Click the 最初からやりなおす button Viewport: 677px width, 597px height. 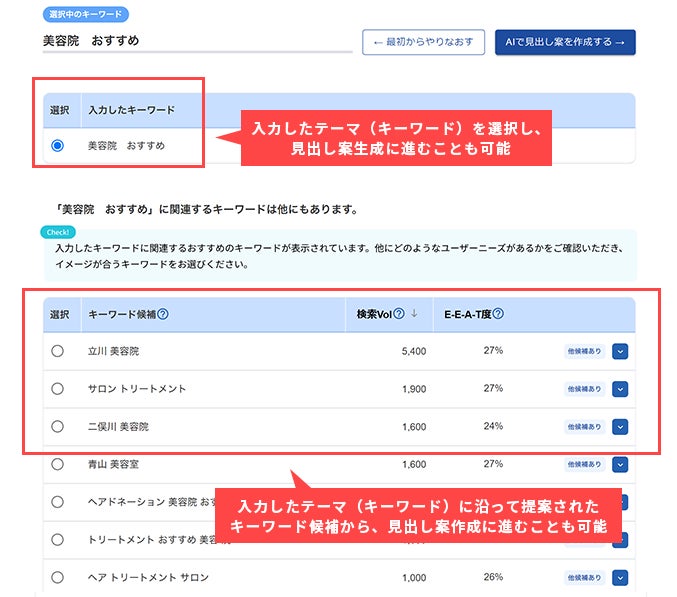click(424, 42)
